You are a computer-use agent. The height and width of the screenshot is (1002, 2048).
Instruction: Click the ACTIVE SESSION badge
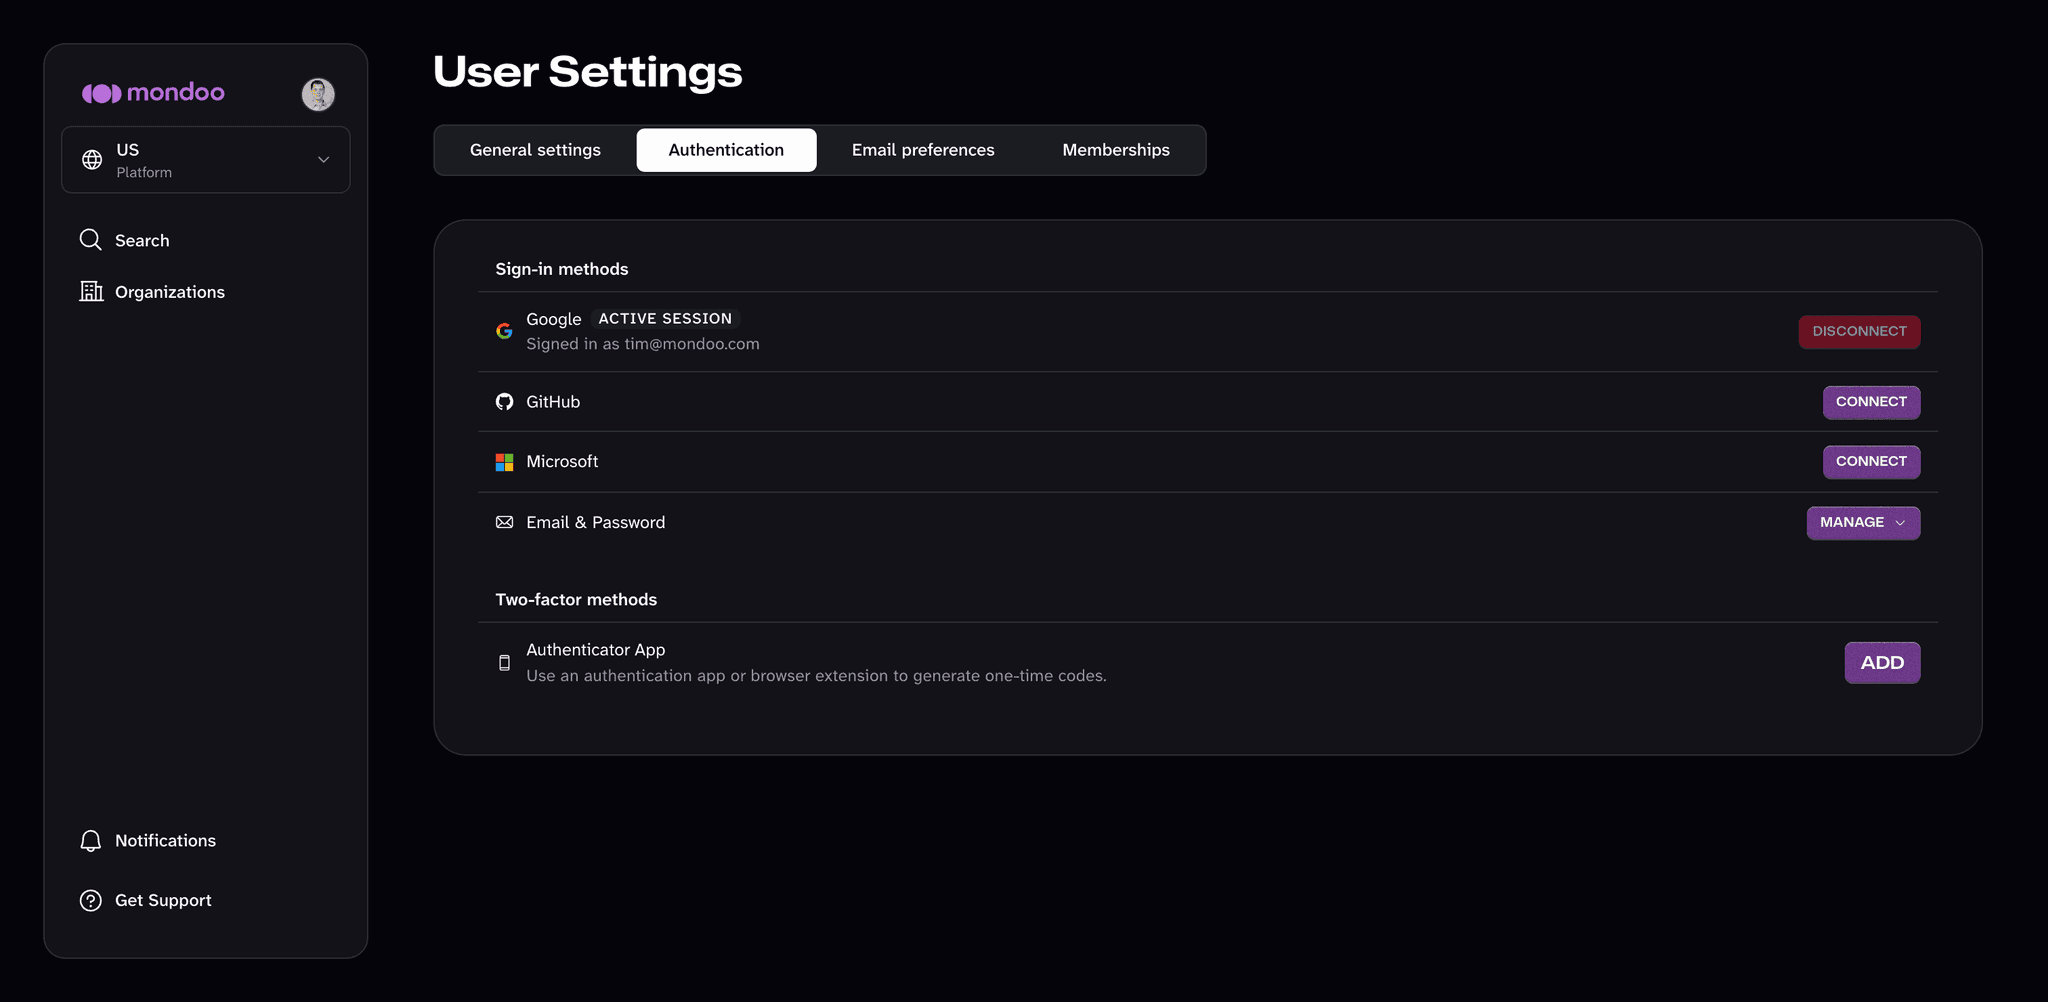click(665, 319)
